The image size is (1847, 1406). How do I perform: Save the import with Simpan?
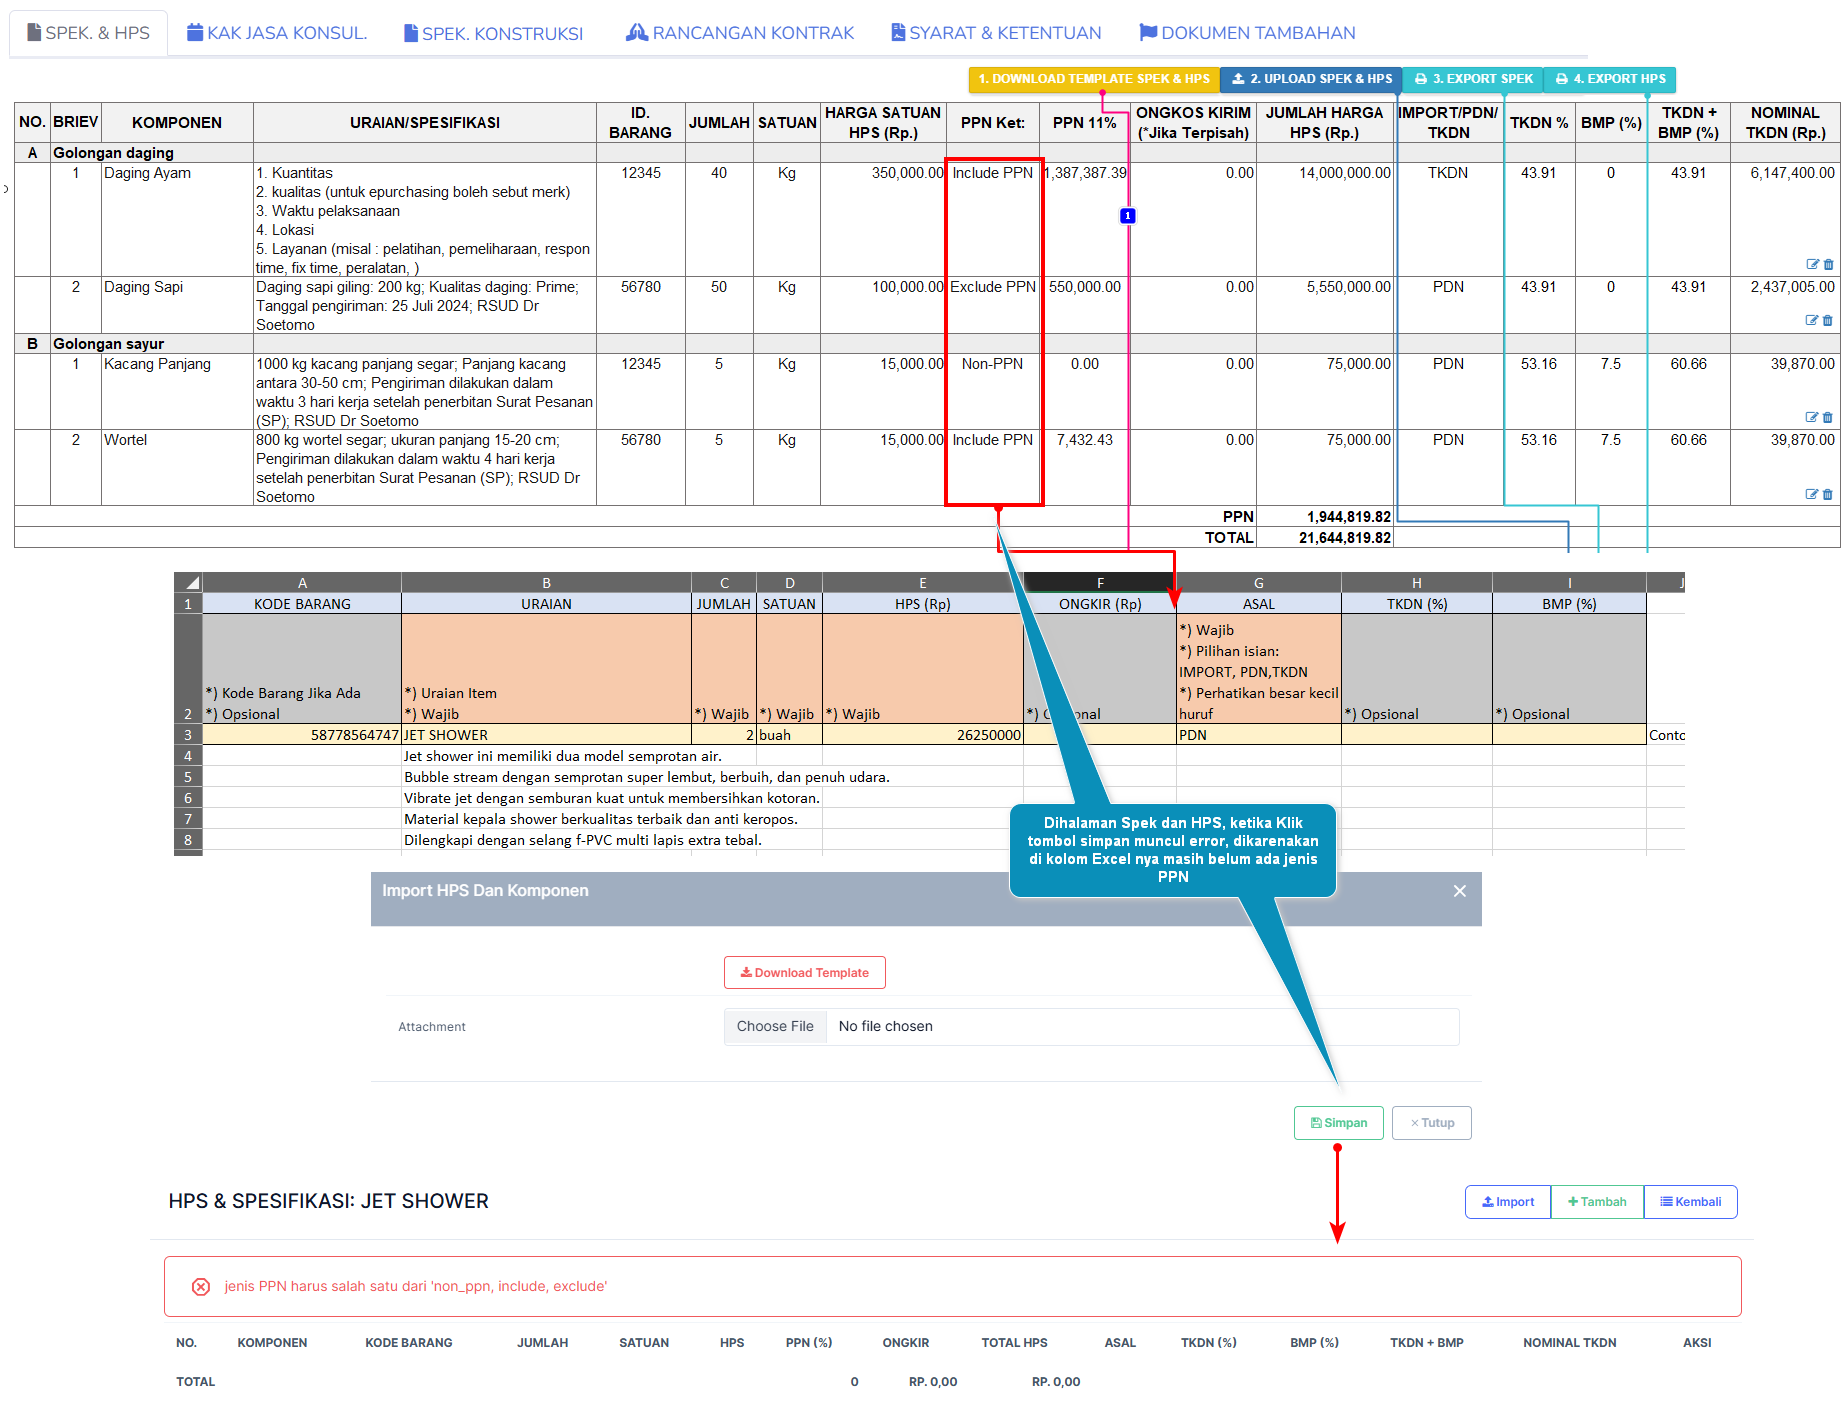[x=1339, y=1123]
